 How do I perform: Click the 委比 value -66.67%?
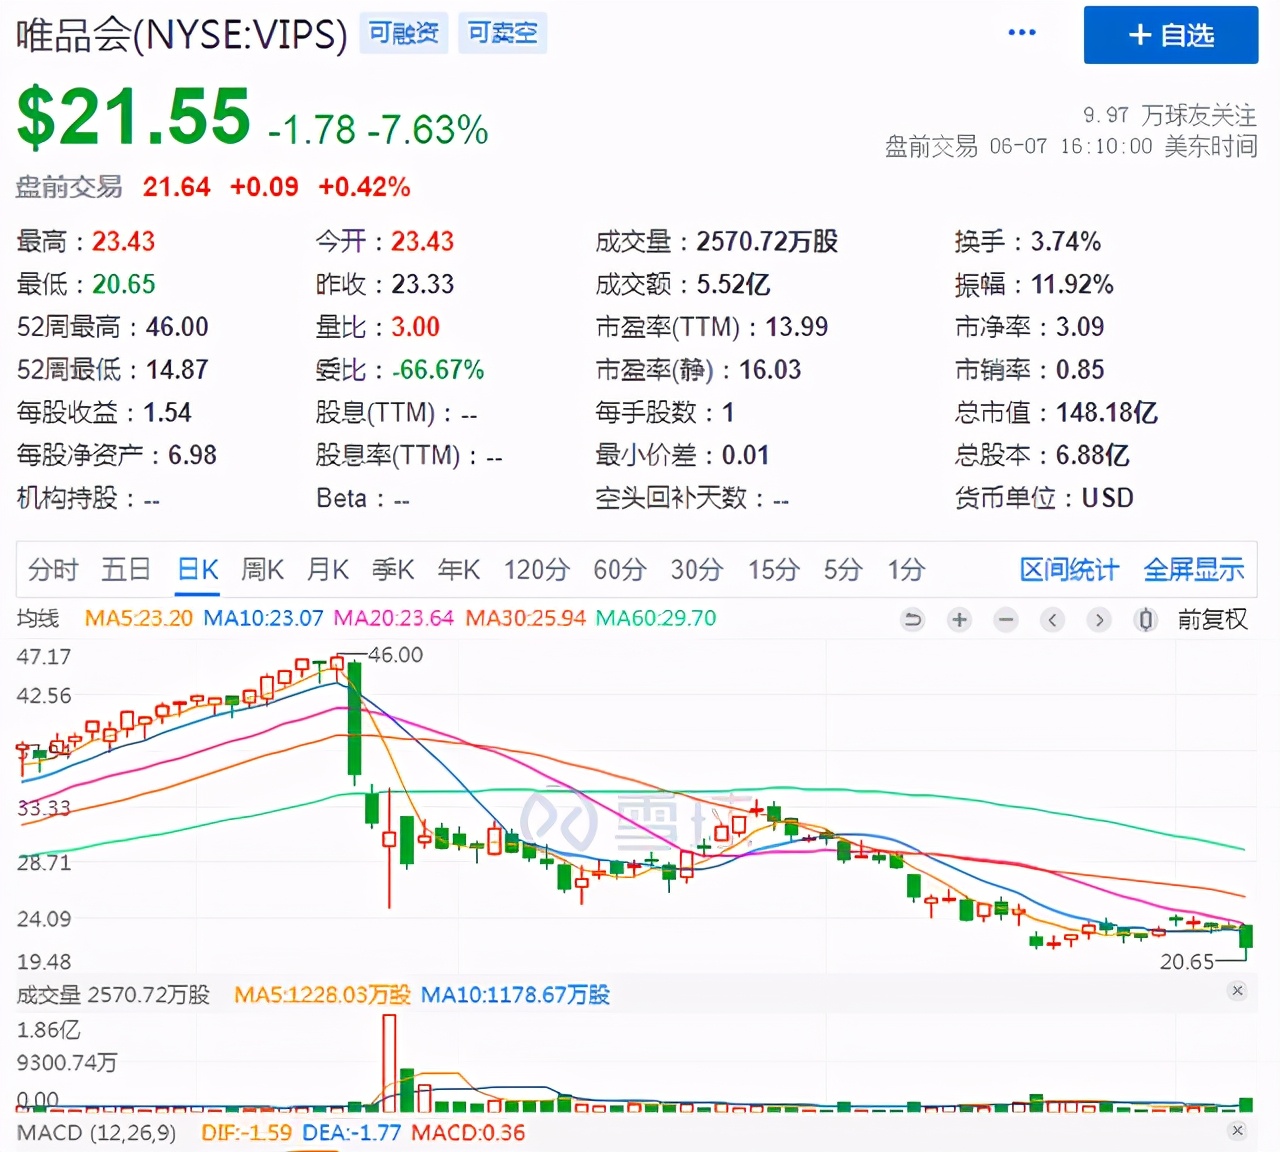tap(438, 370)
